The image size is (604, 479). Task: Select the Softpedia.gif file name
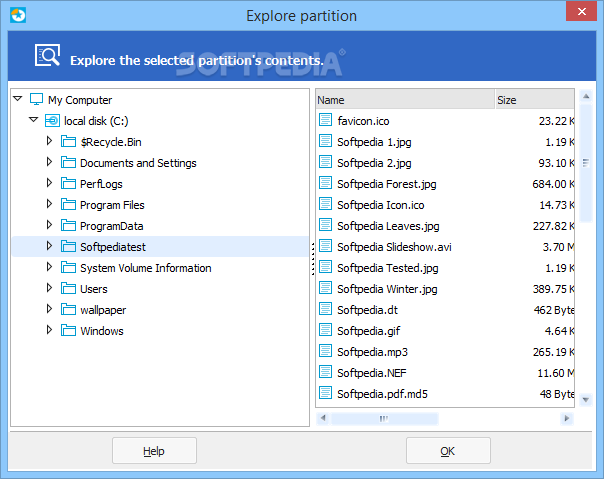click(x=369, y=331)
